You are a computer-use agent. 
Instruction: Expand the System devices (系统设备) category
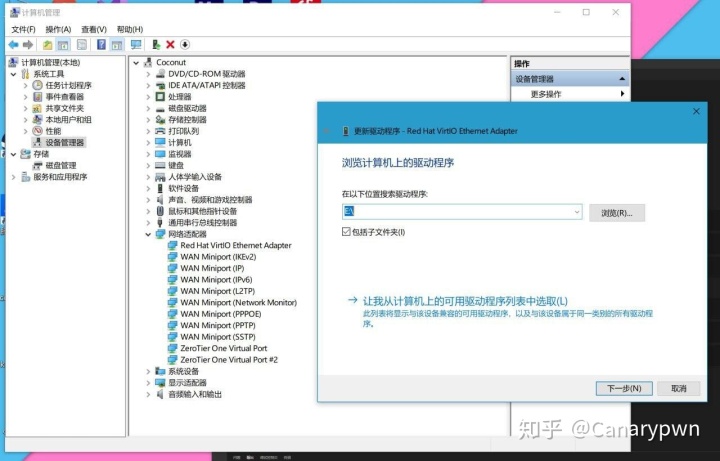(148, 371)
